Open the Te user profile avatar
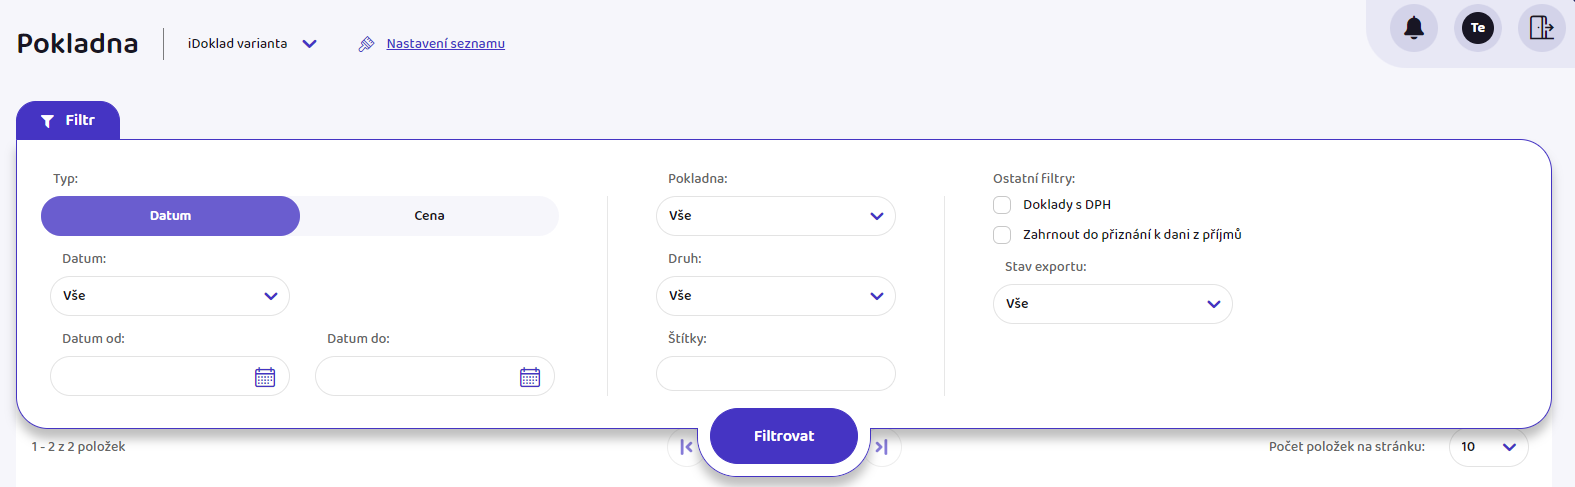 [x=1478, y=28]
